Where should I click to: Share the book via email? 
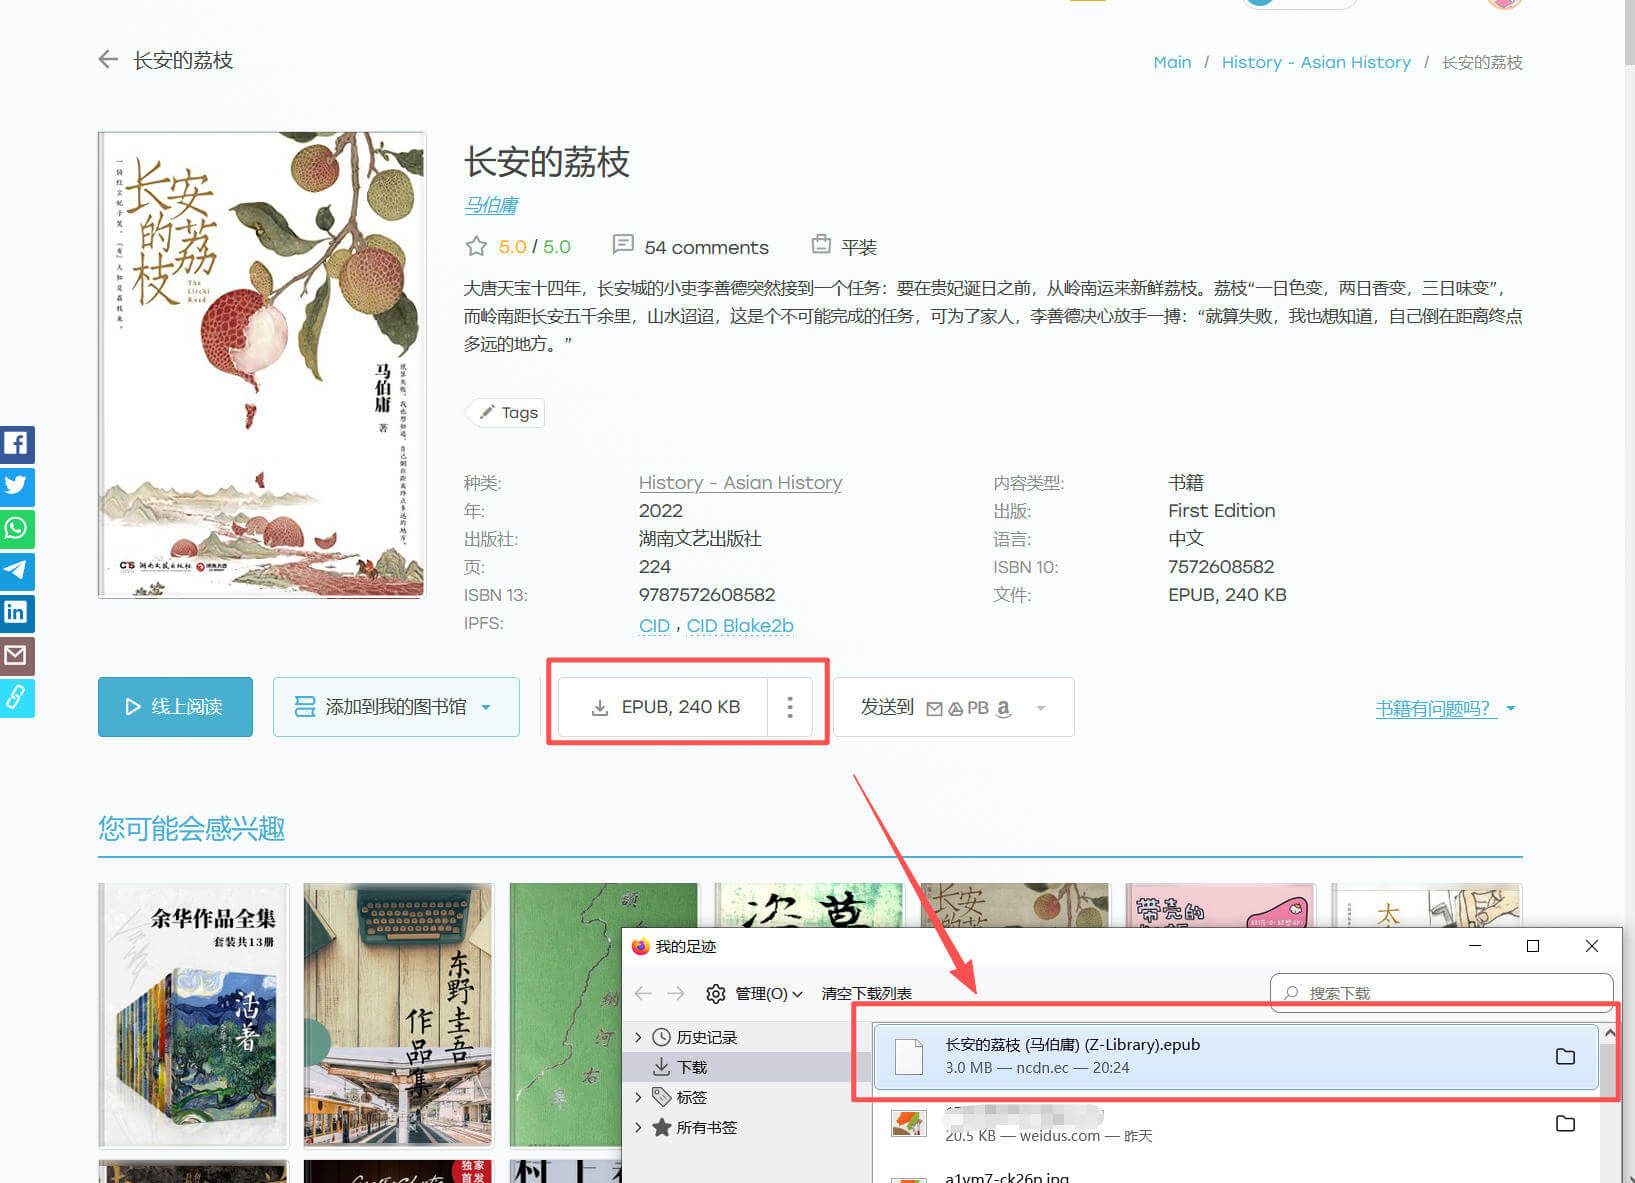[x=16, y=656]
